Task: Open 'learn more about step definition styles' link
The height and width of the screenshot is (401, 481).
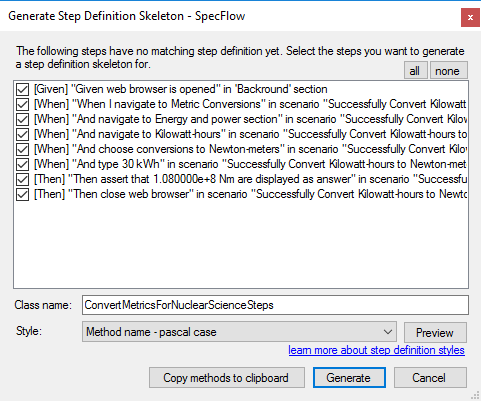Action: [376, 350]
